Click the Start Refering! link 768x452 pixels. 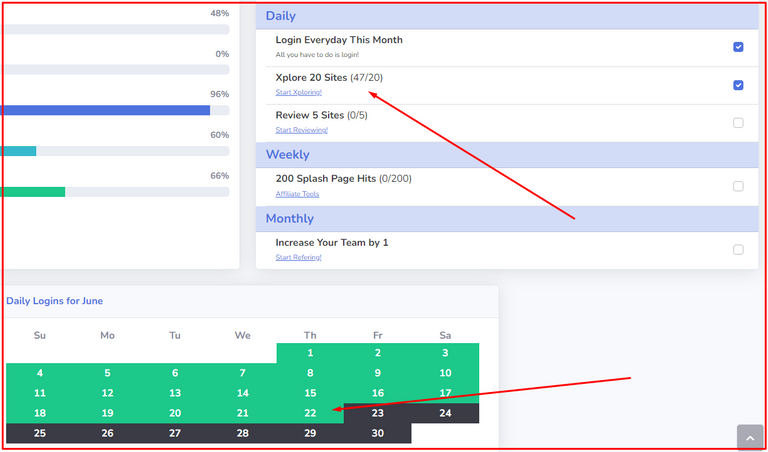click(x=299, y=257)
